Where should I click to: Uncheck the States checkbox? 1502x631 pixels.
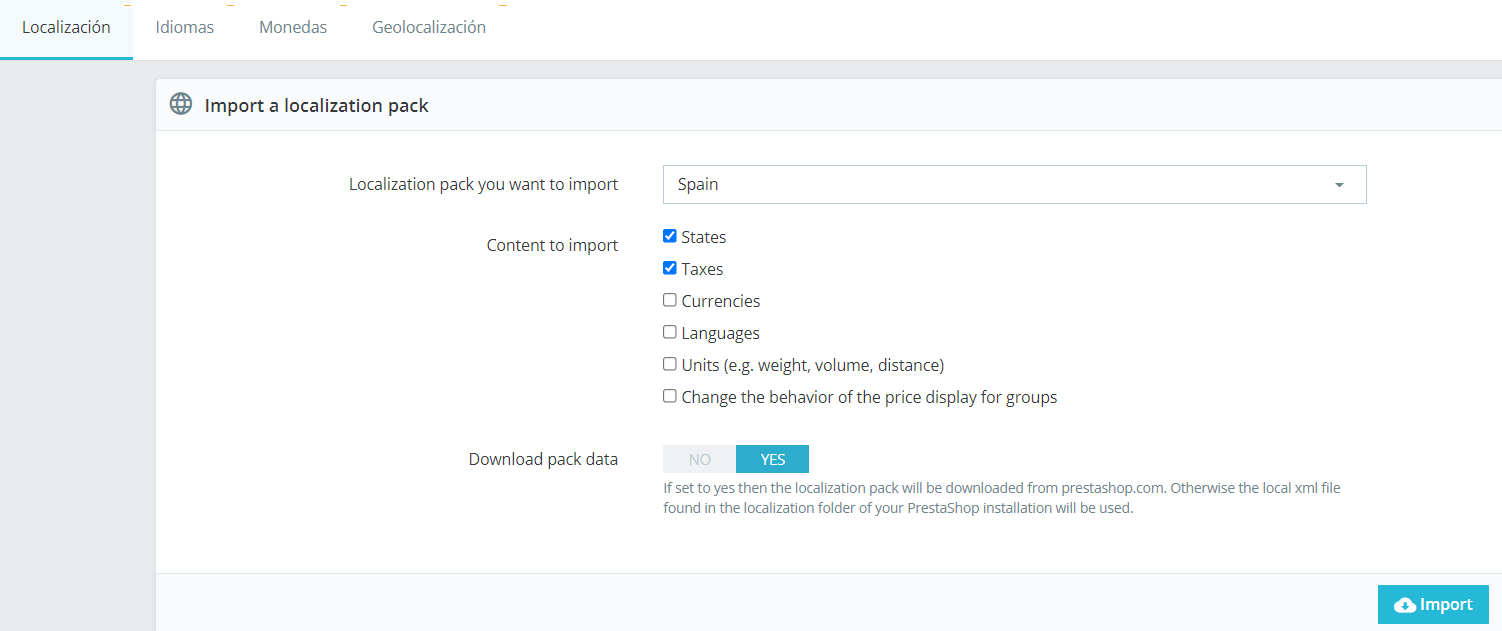(670, 237)
